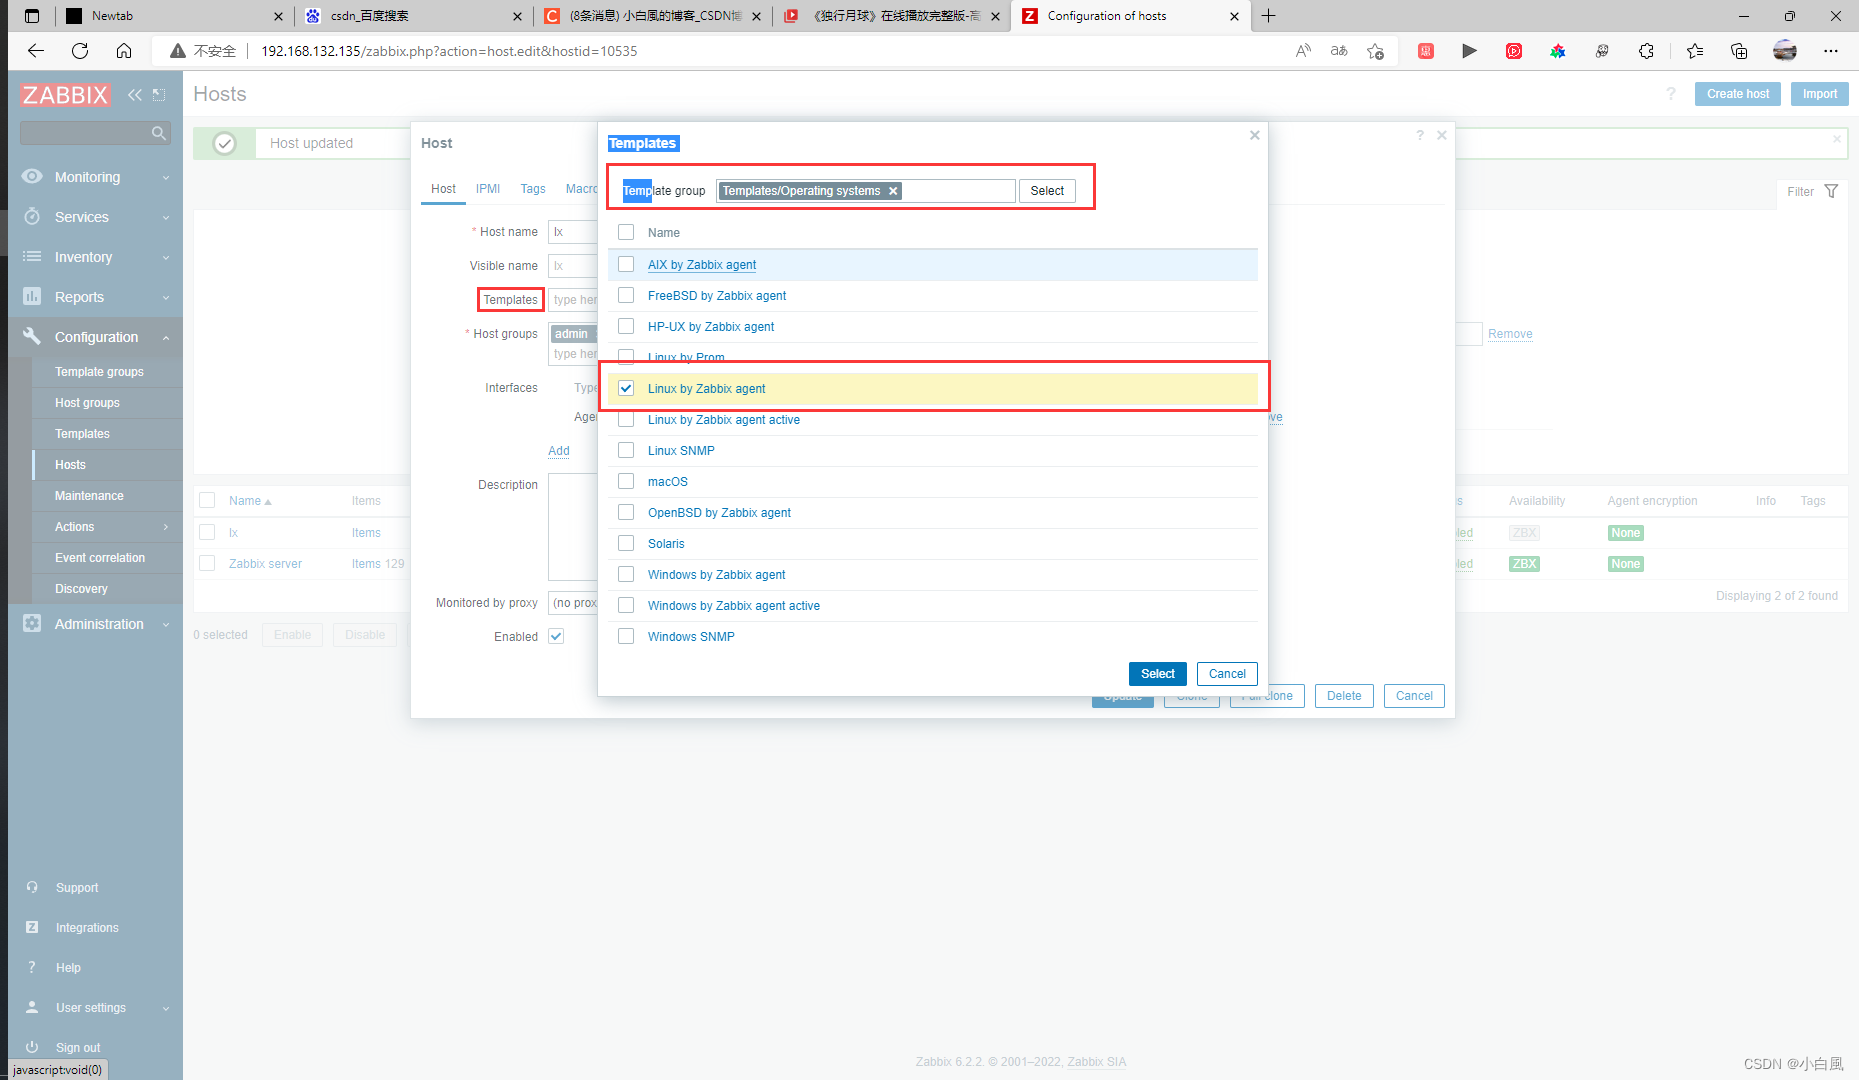Switch to the Tags tab
This screenshot has height=1080, width=1859.
[533, 189]
